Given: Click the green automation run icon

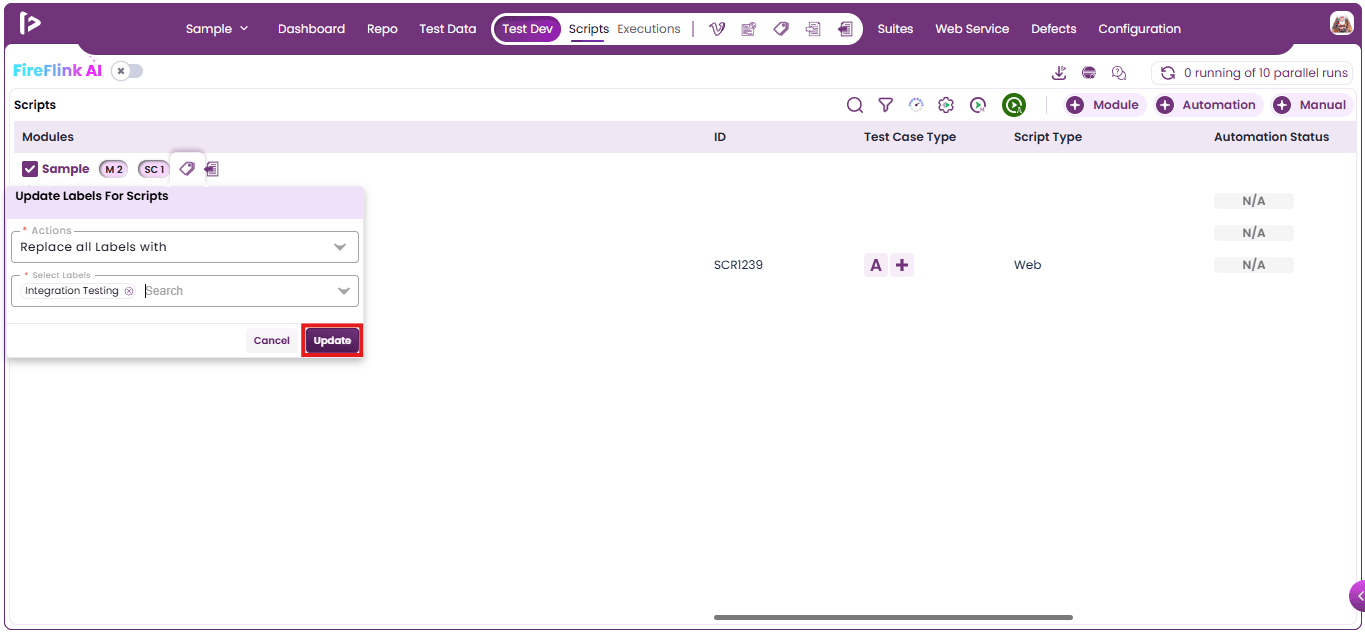Looking at the screenshot, I should click(x=1014, y=105).
